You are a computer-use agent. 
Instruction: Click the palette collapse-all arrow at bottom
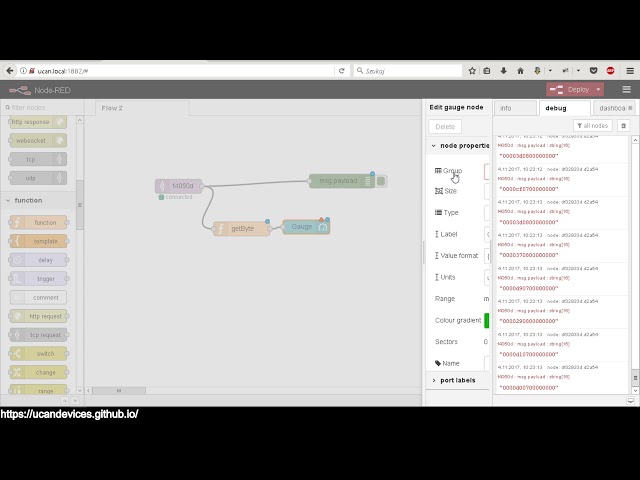(x=64, y=401)
